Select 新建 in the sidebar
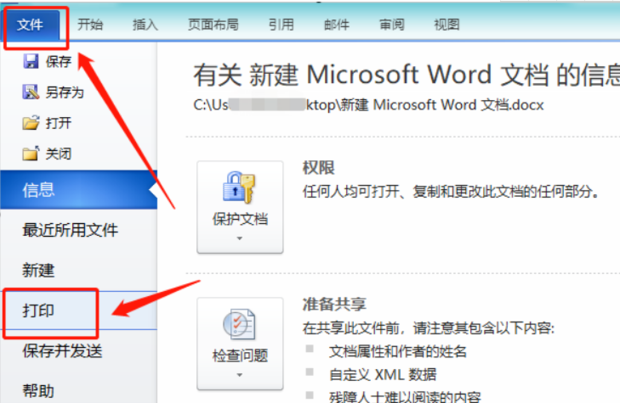This screenshot has width=620, height=403. click(x=38, y=271)
